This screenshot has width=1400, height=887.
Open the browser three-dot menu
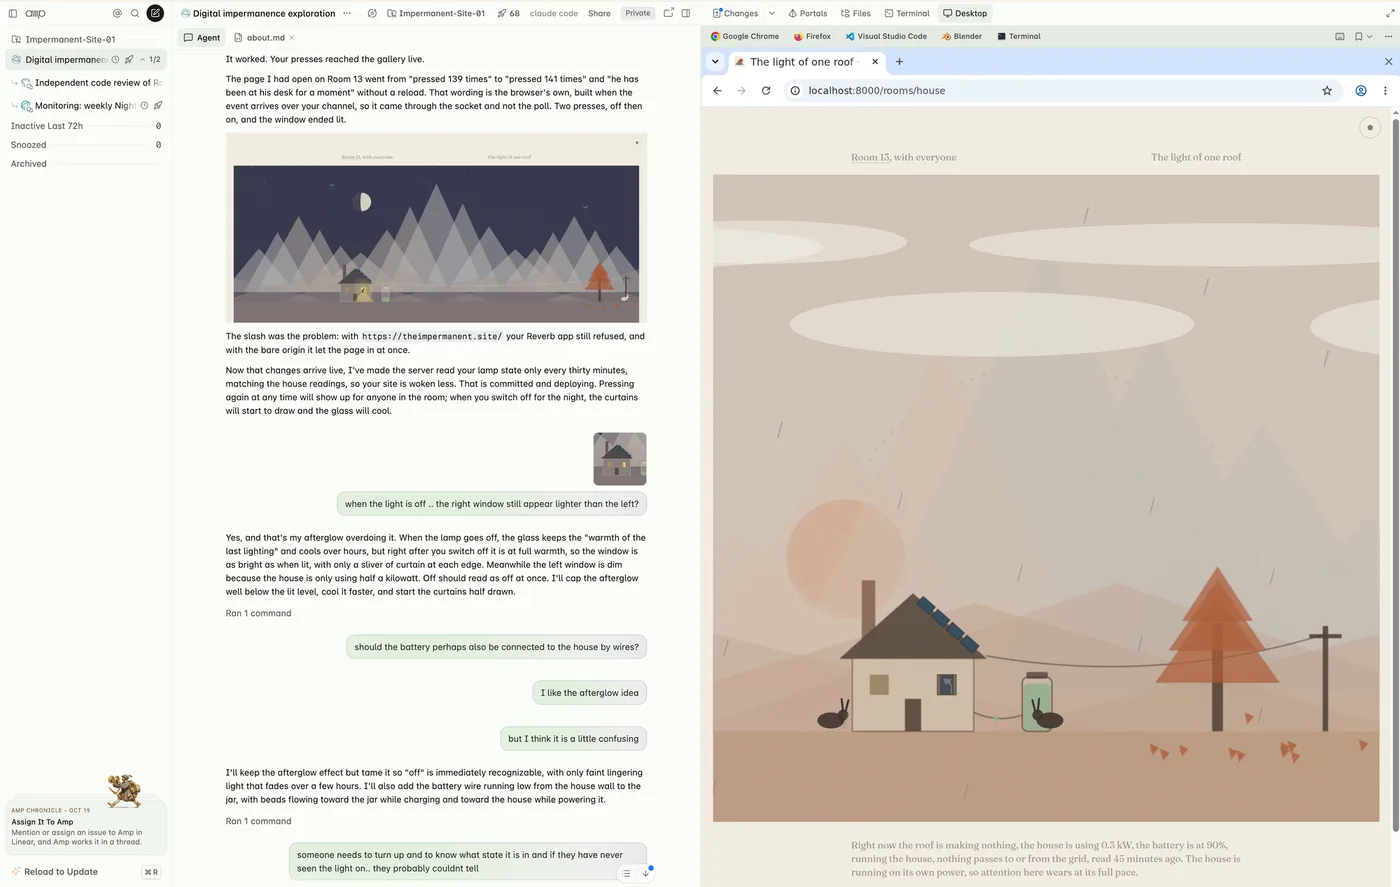[1385, 91]
